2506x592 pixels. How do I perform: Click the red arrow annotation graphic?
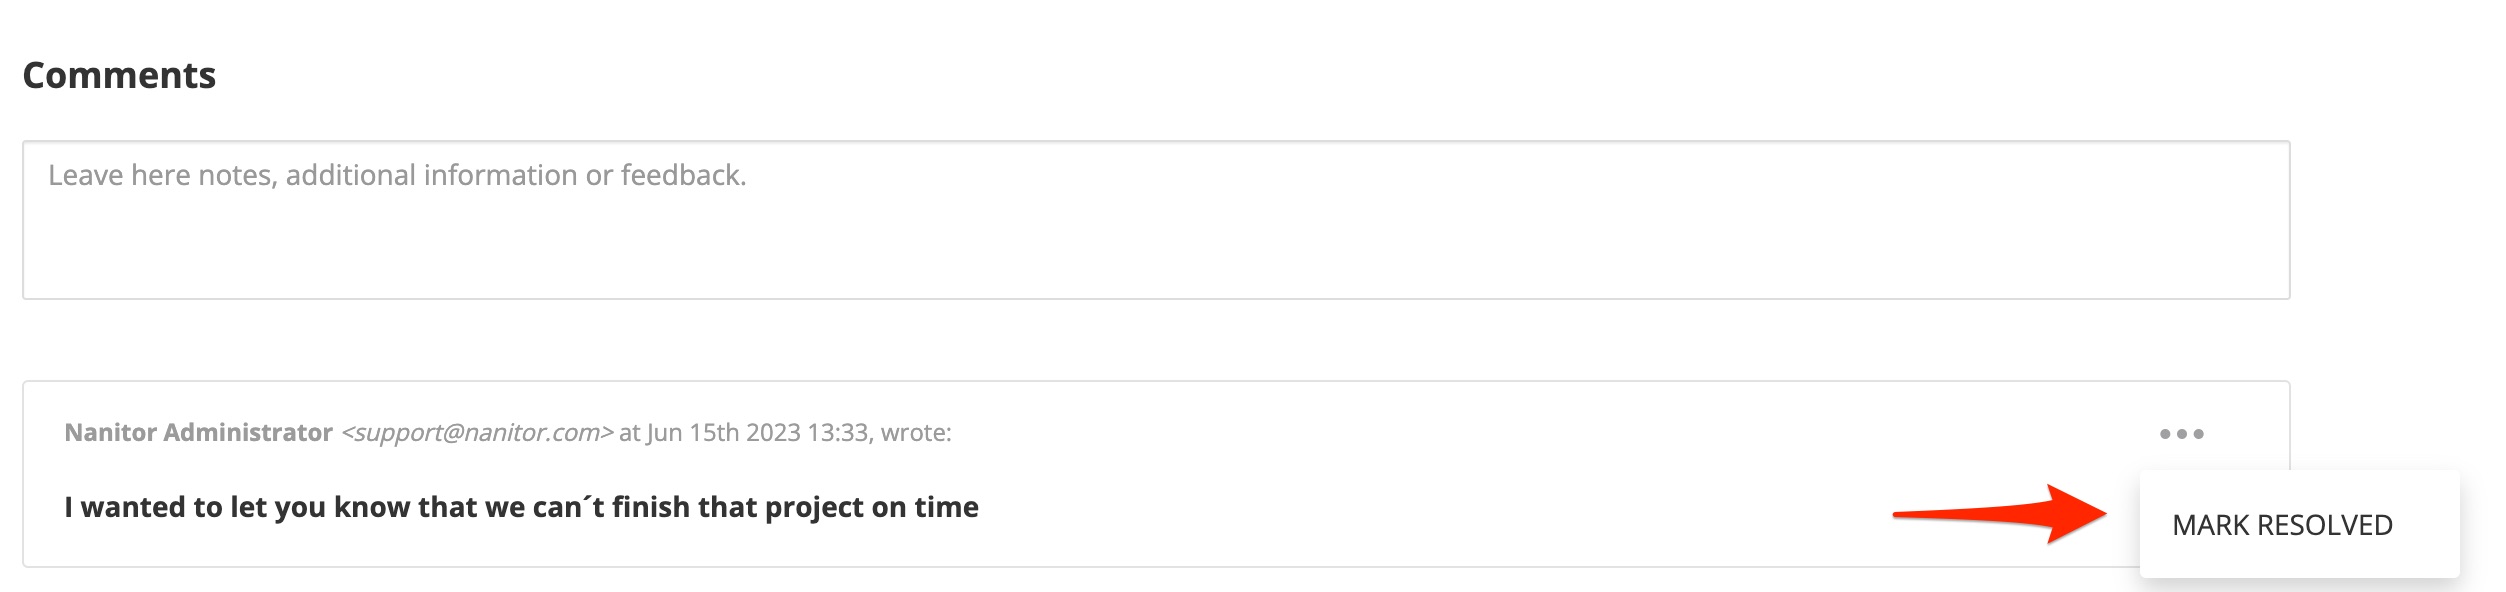2000,514
